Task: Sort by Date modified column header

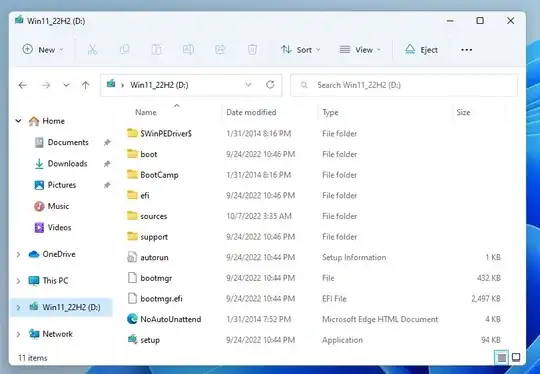Action: point(251,112)
